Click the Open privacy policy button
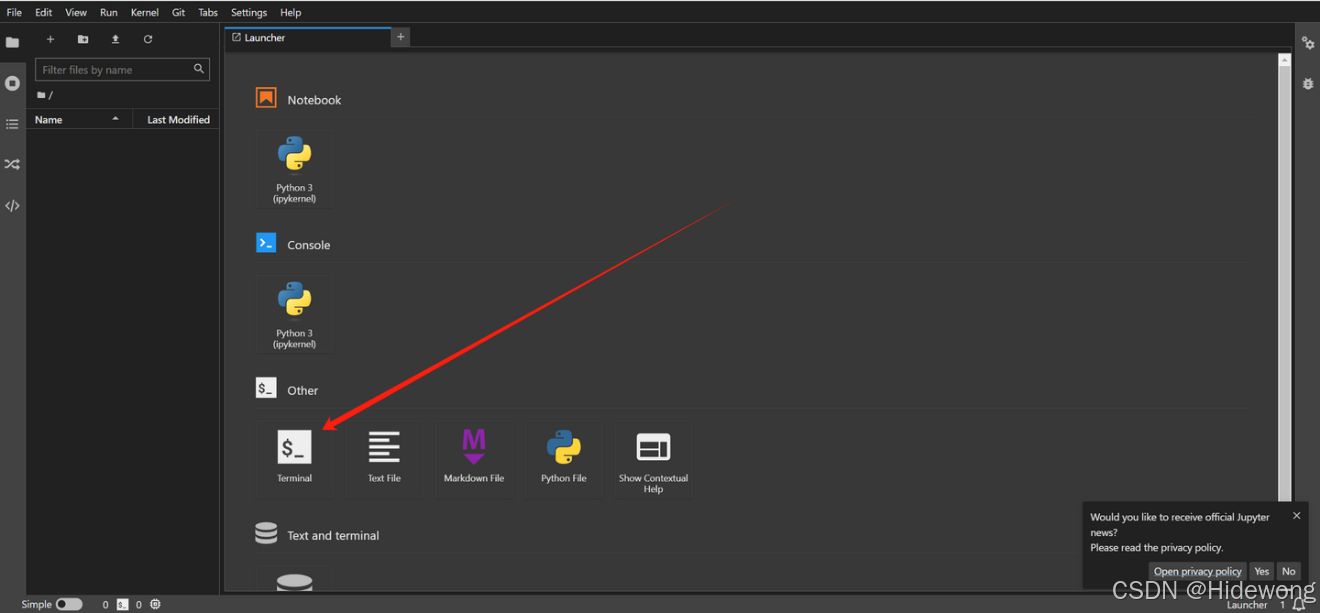Screen dimensions: 1320x613 click(1197, 572)
